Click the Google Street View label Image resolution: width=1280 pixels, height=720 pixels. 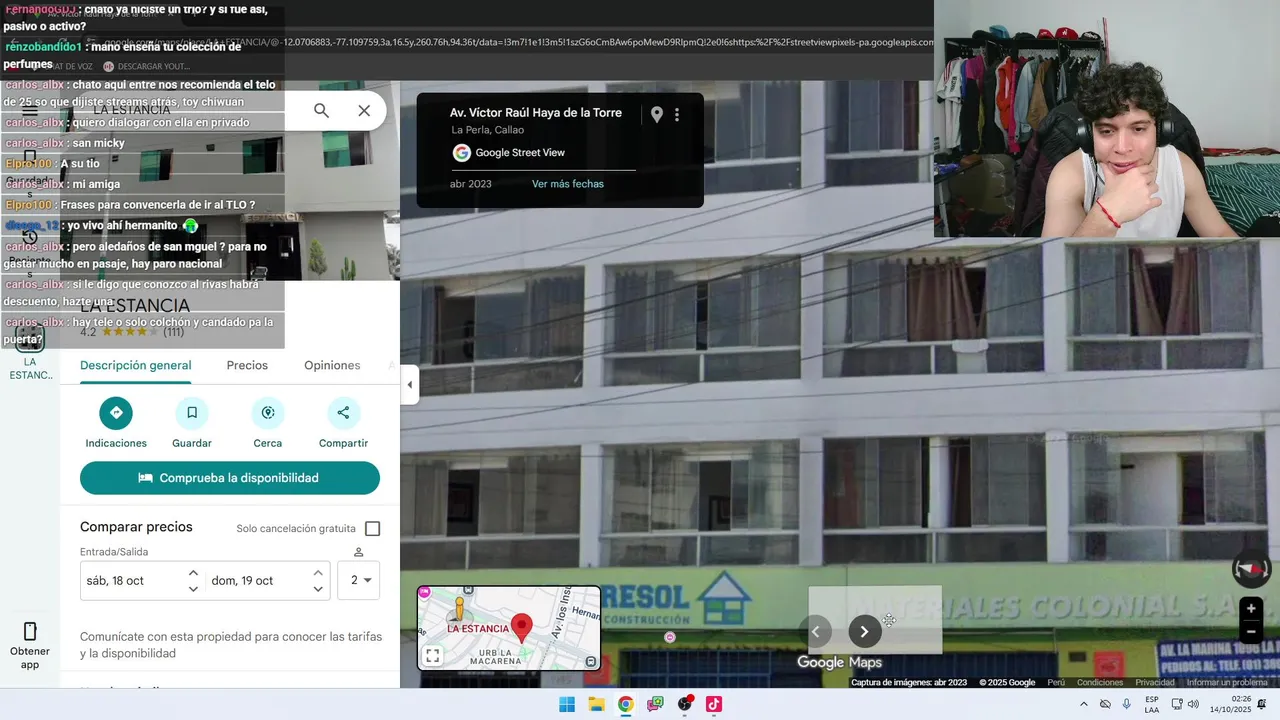click(520, 153)
